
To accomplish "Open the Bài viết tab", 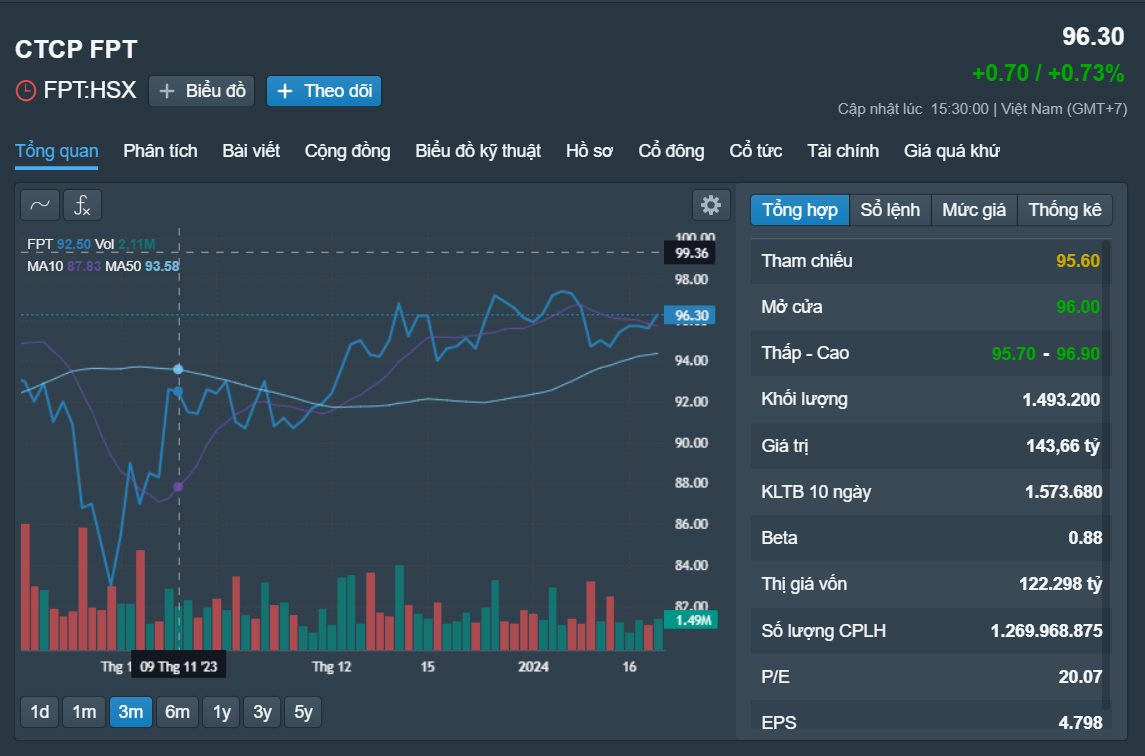I will point(251,151).
